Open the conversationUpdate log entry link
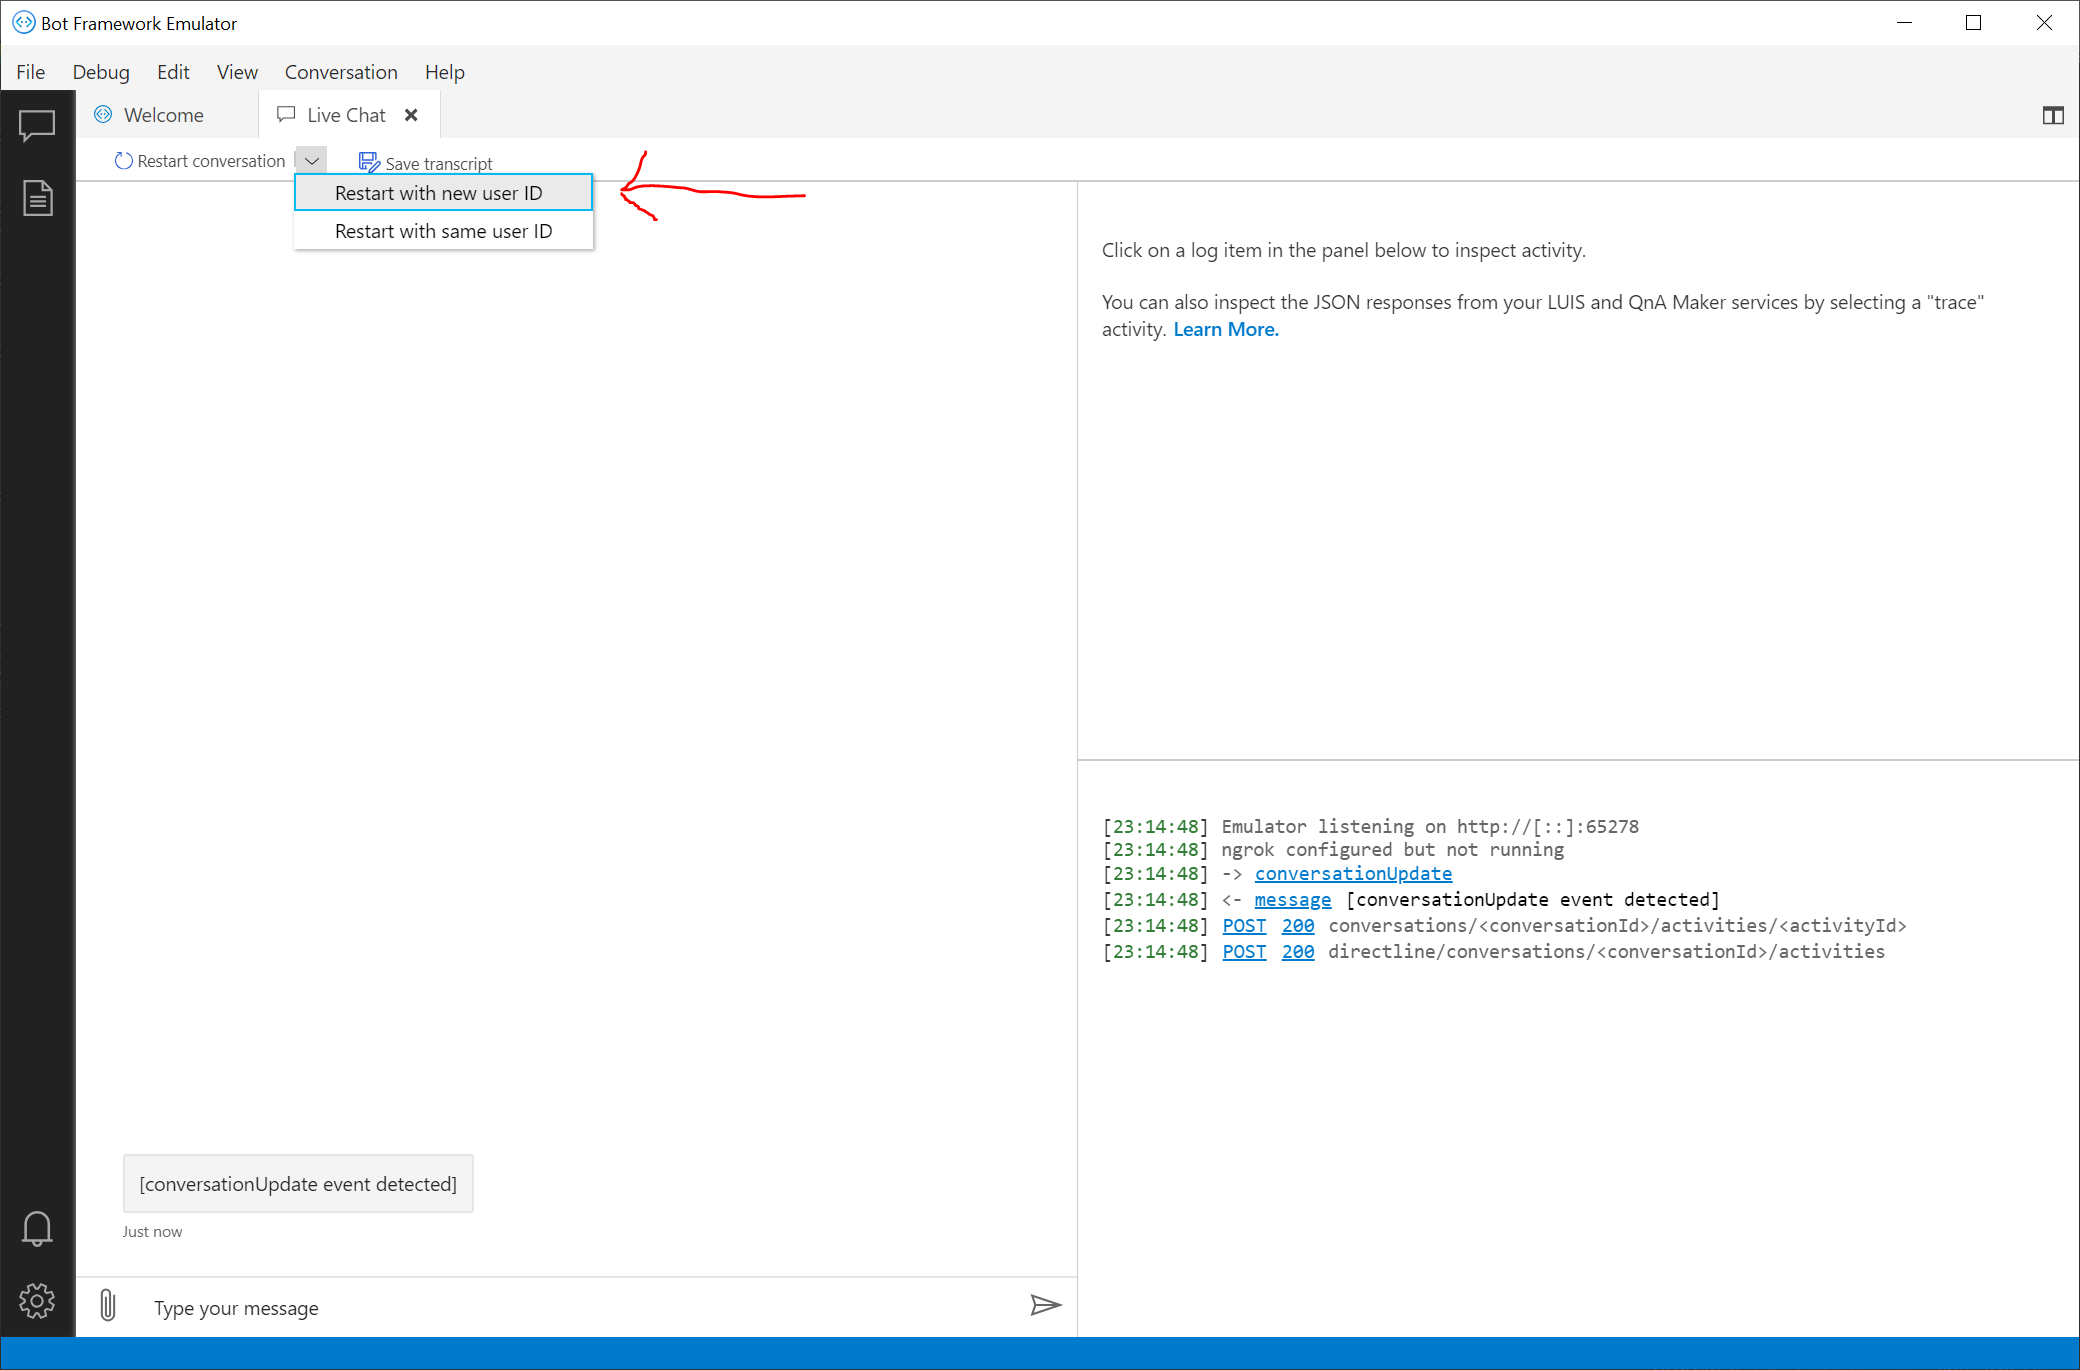This screenshot has height=1370, width=2080. pos(1353,873)
